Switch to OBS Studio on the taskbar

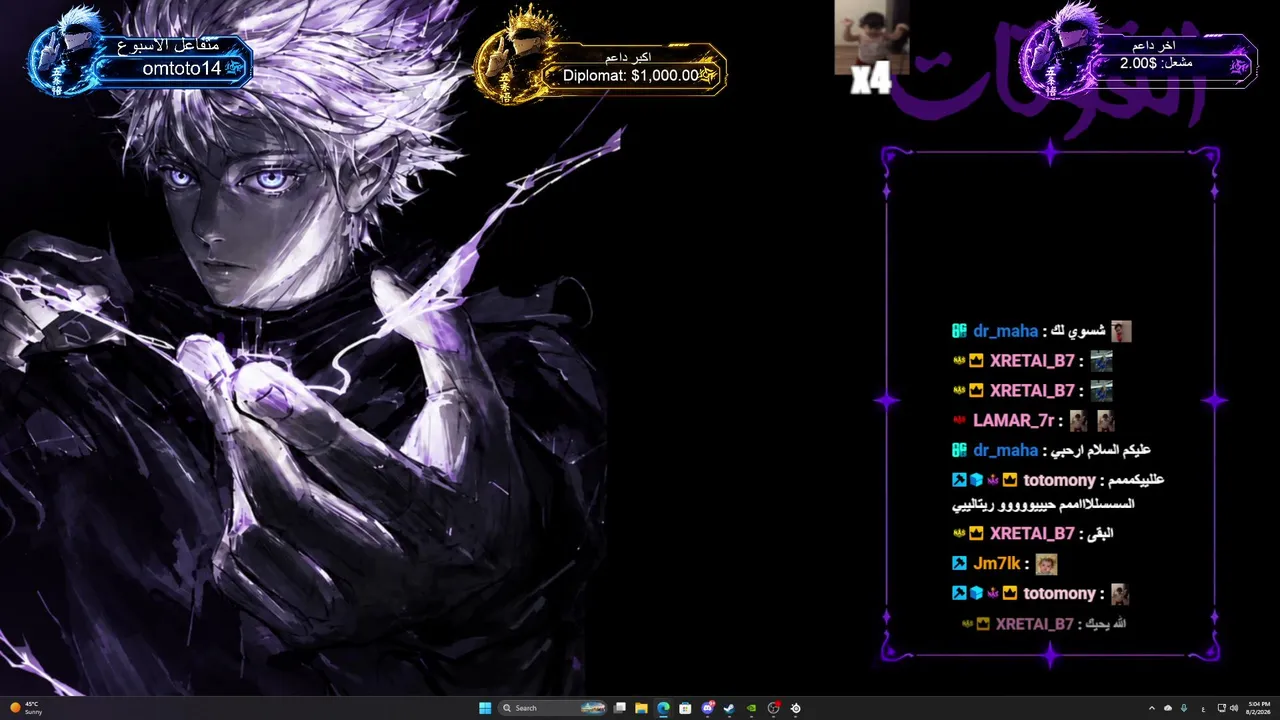[x=773, y=708]
